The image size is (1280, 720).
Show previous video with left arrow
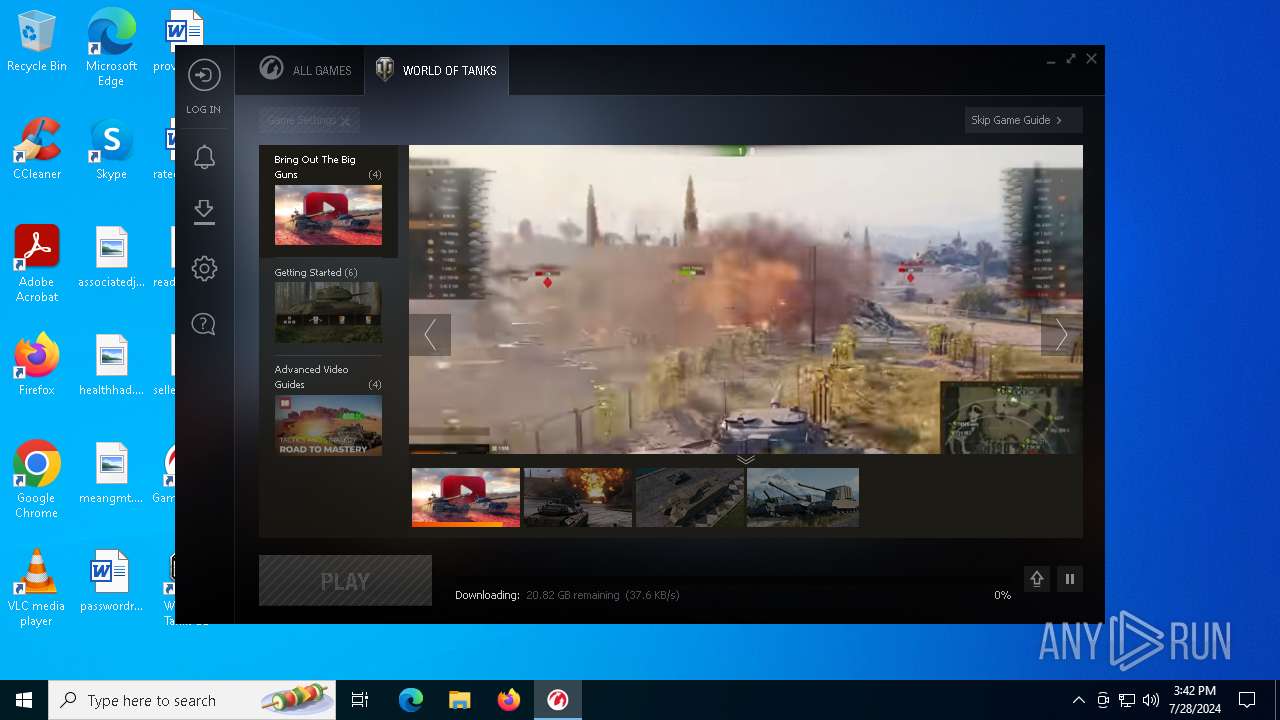tap(430, 335)
